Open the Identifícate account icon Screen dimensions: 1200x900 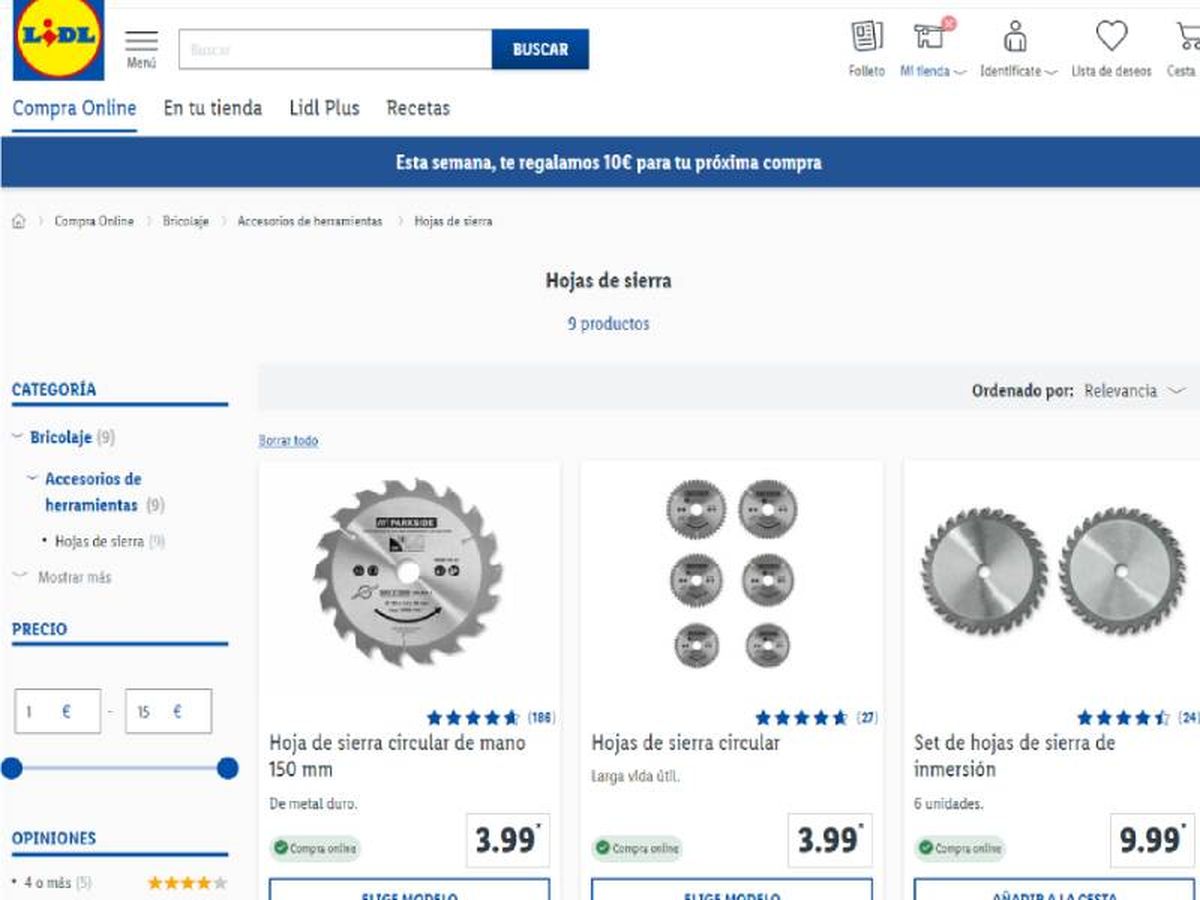click(1014, 37)
